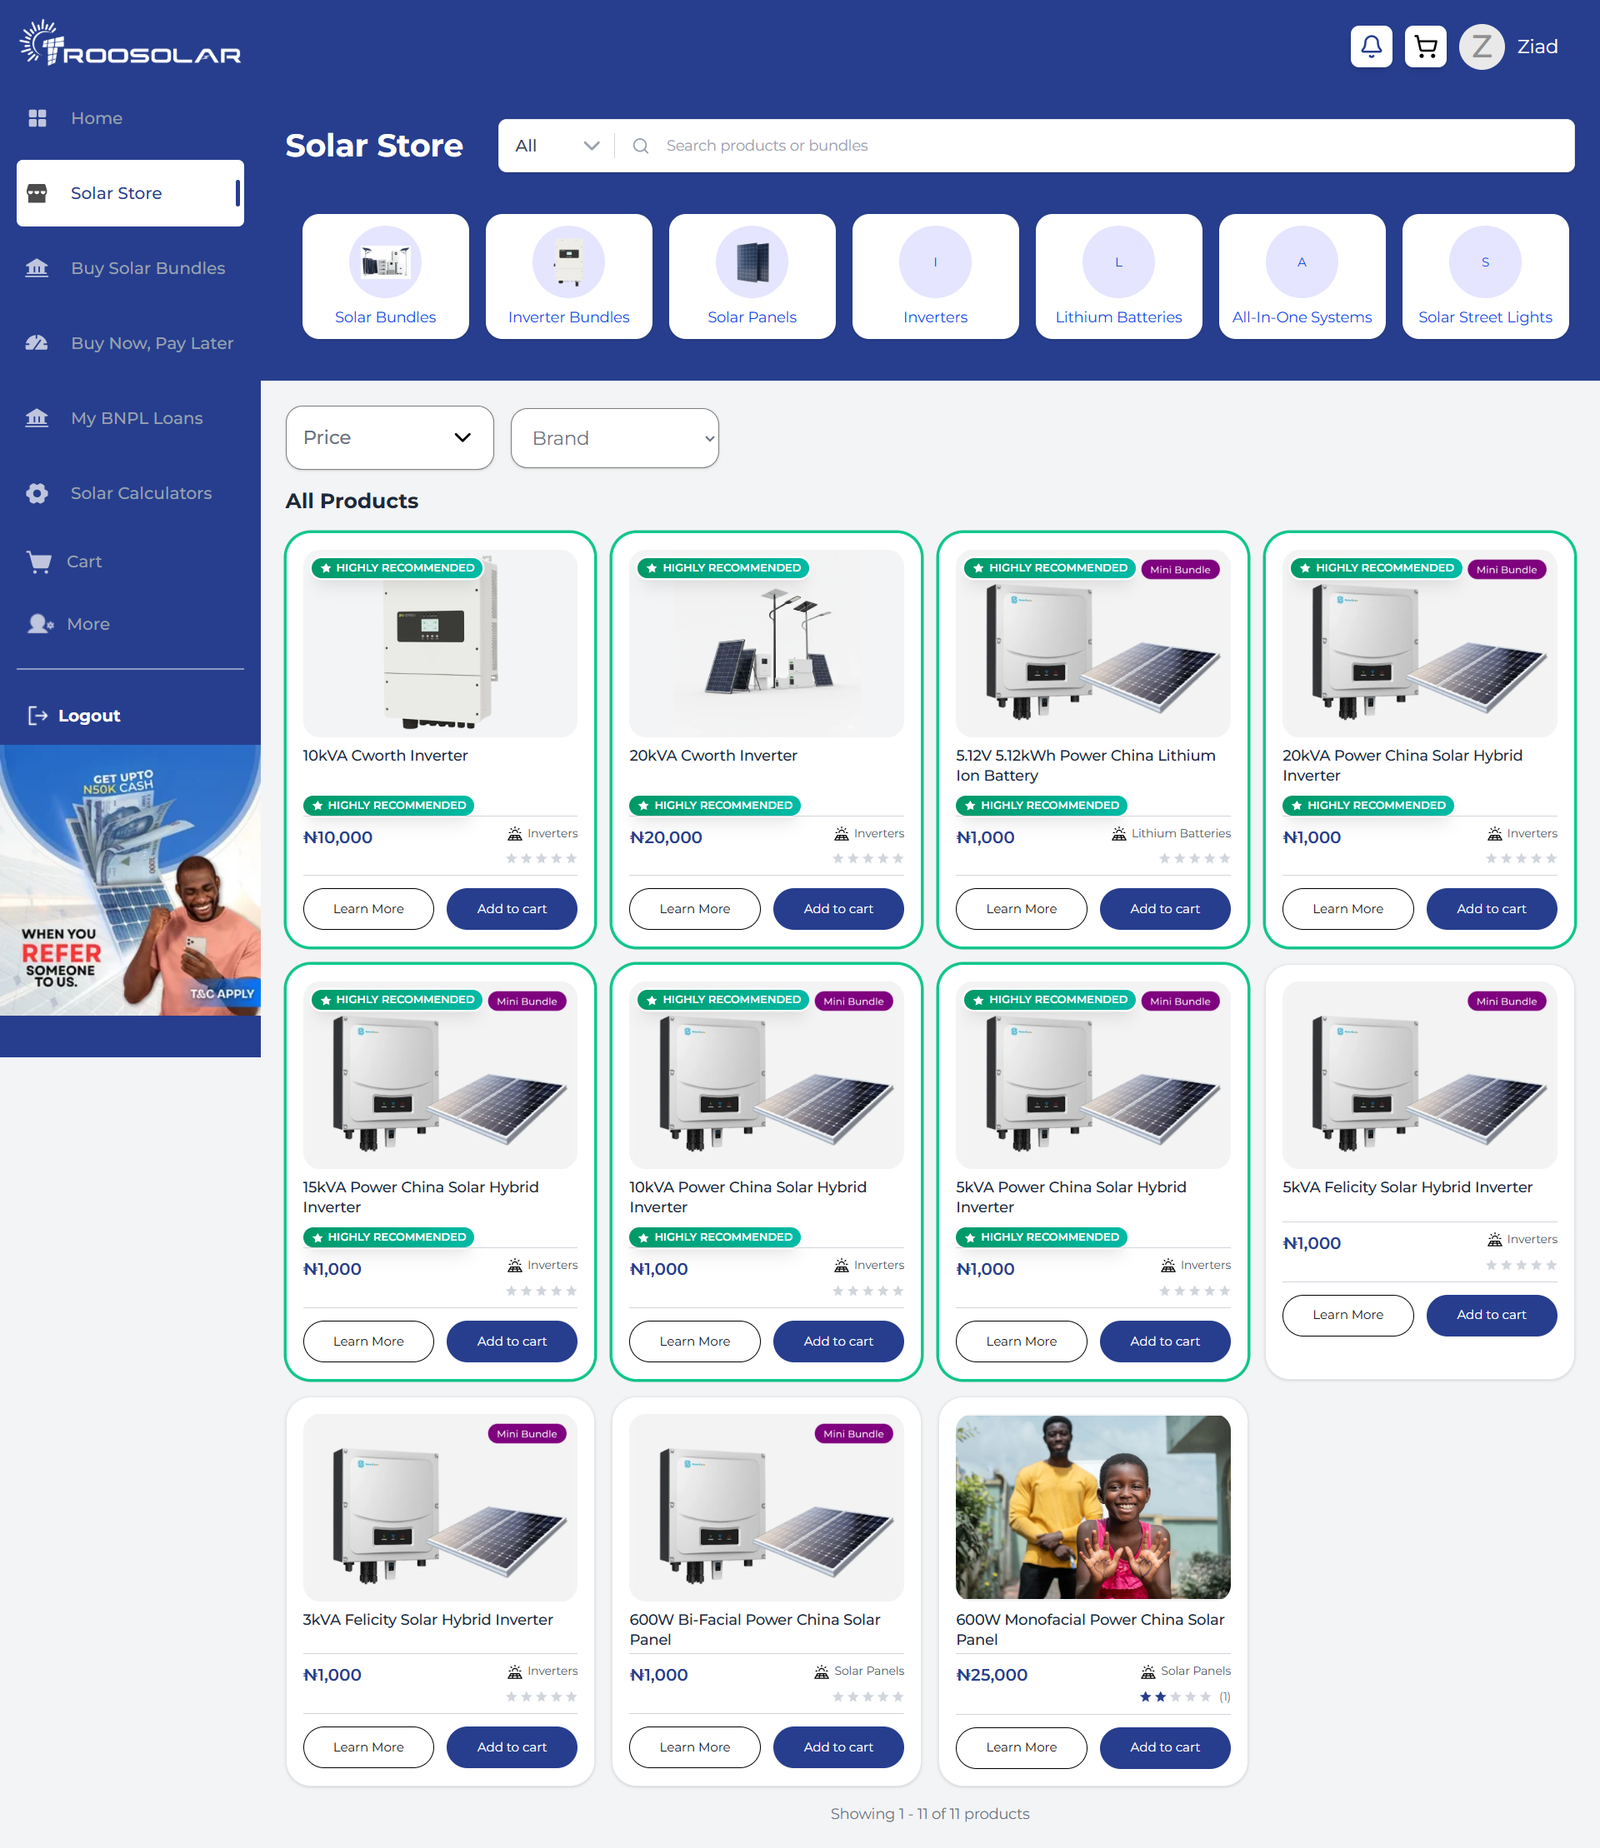Open the All category selector in the search bar
Image resolution: width=1600 pixels, height=1848 pixels.
pyautogui.click(x=555, y=145)
